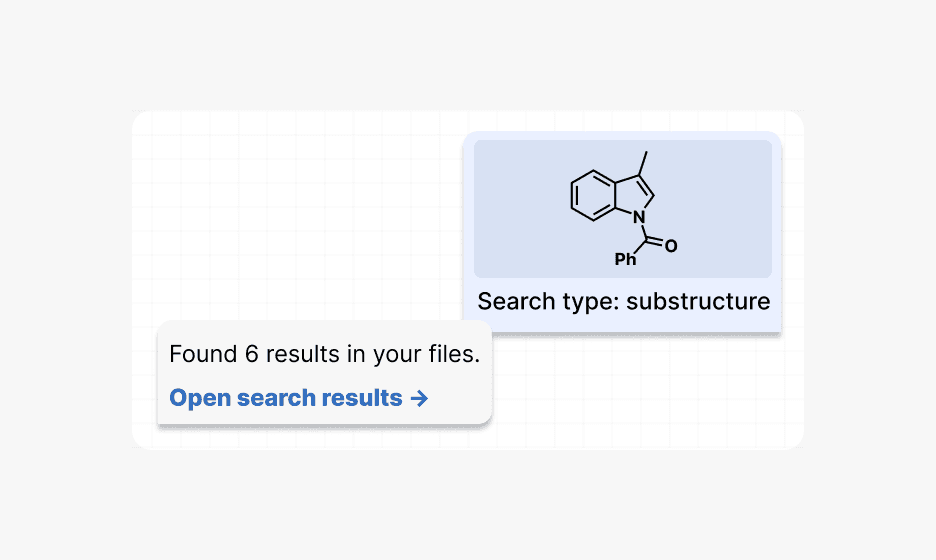Click the Search type: substructure label
936x560 pixels.
click(624, 301)
